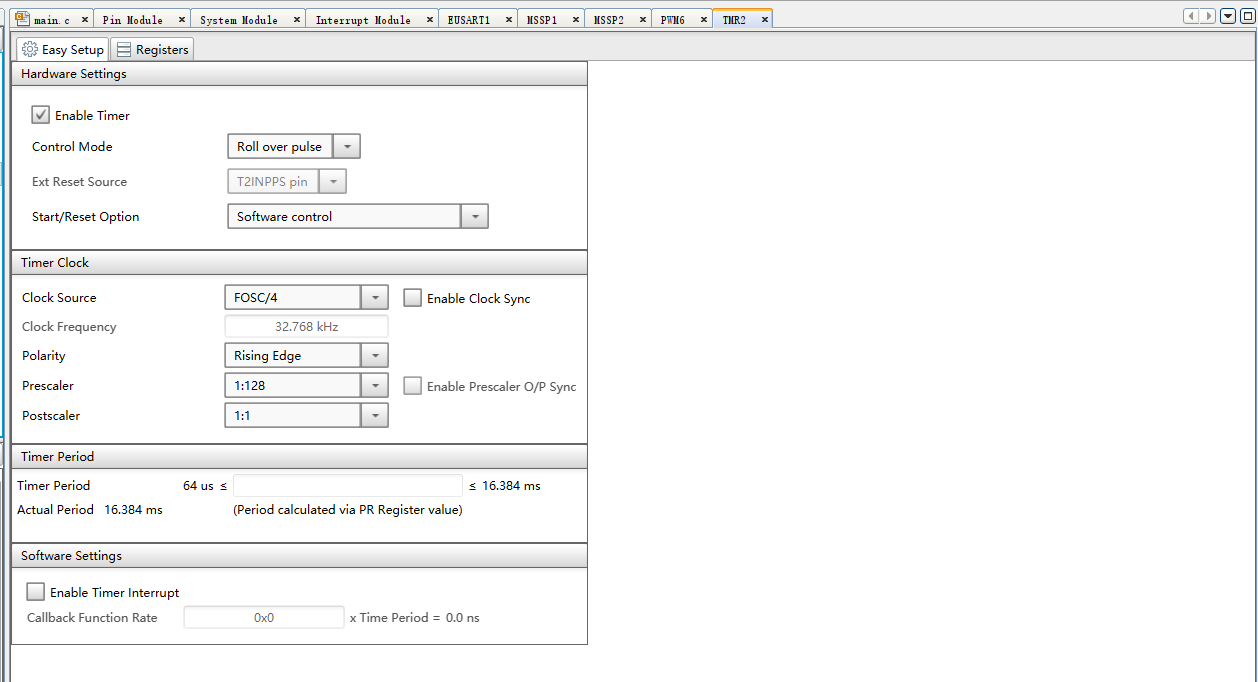Open the Ext Reset Source dropdown
This screenshot has height=682, width=1258.
pos(332,182)
